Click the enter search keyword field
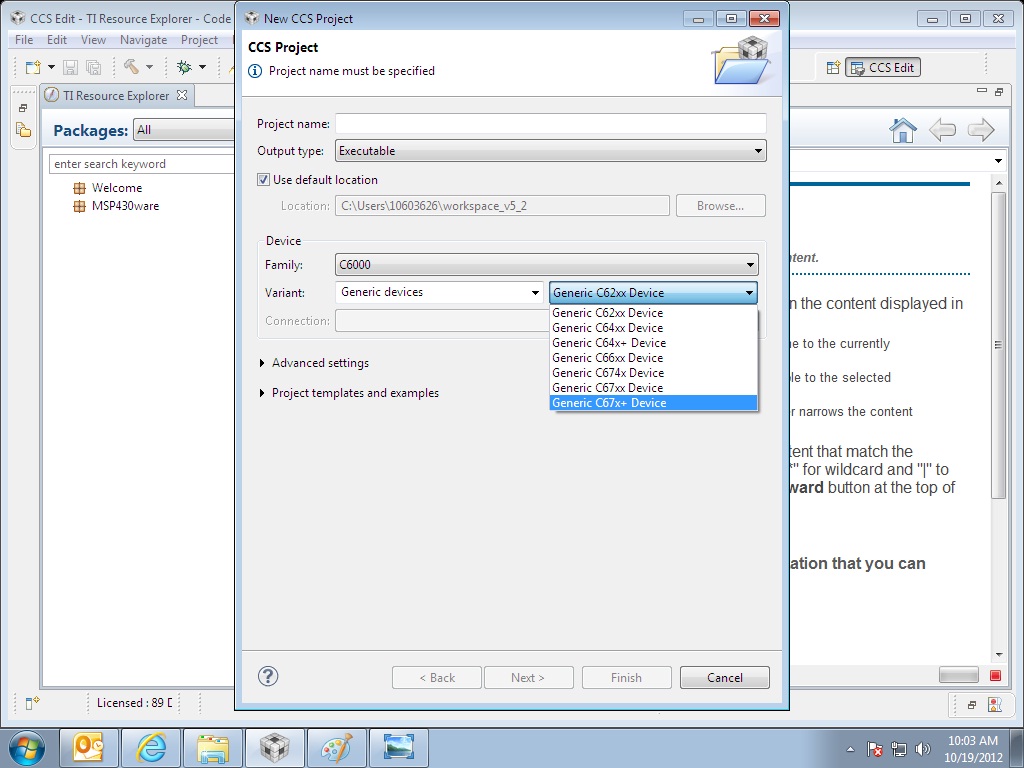This screenshot has width=1024, height=768. [x=142, y=164]
